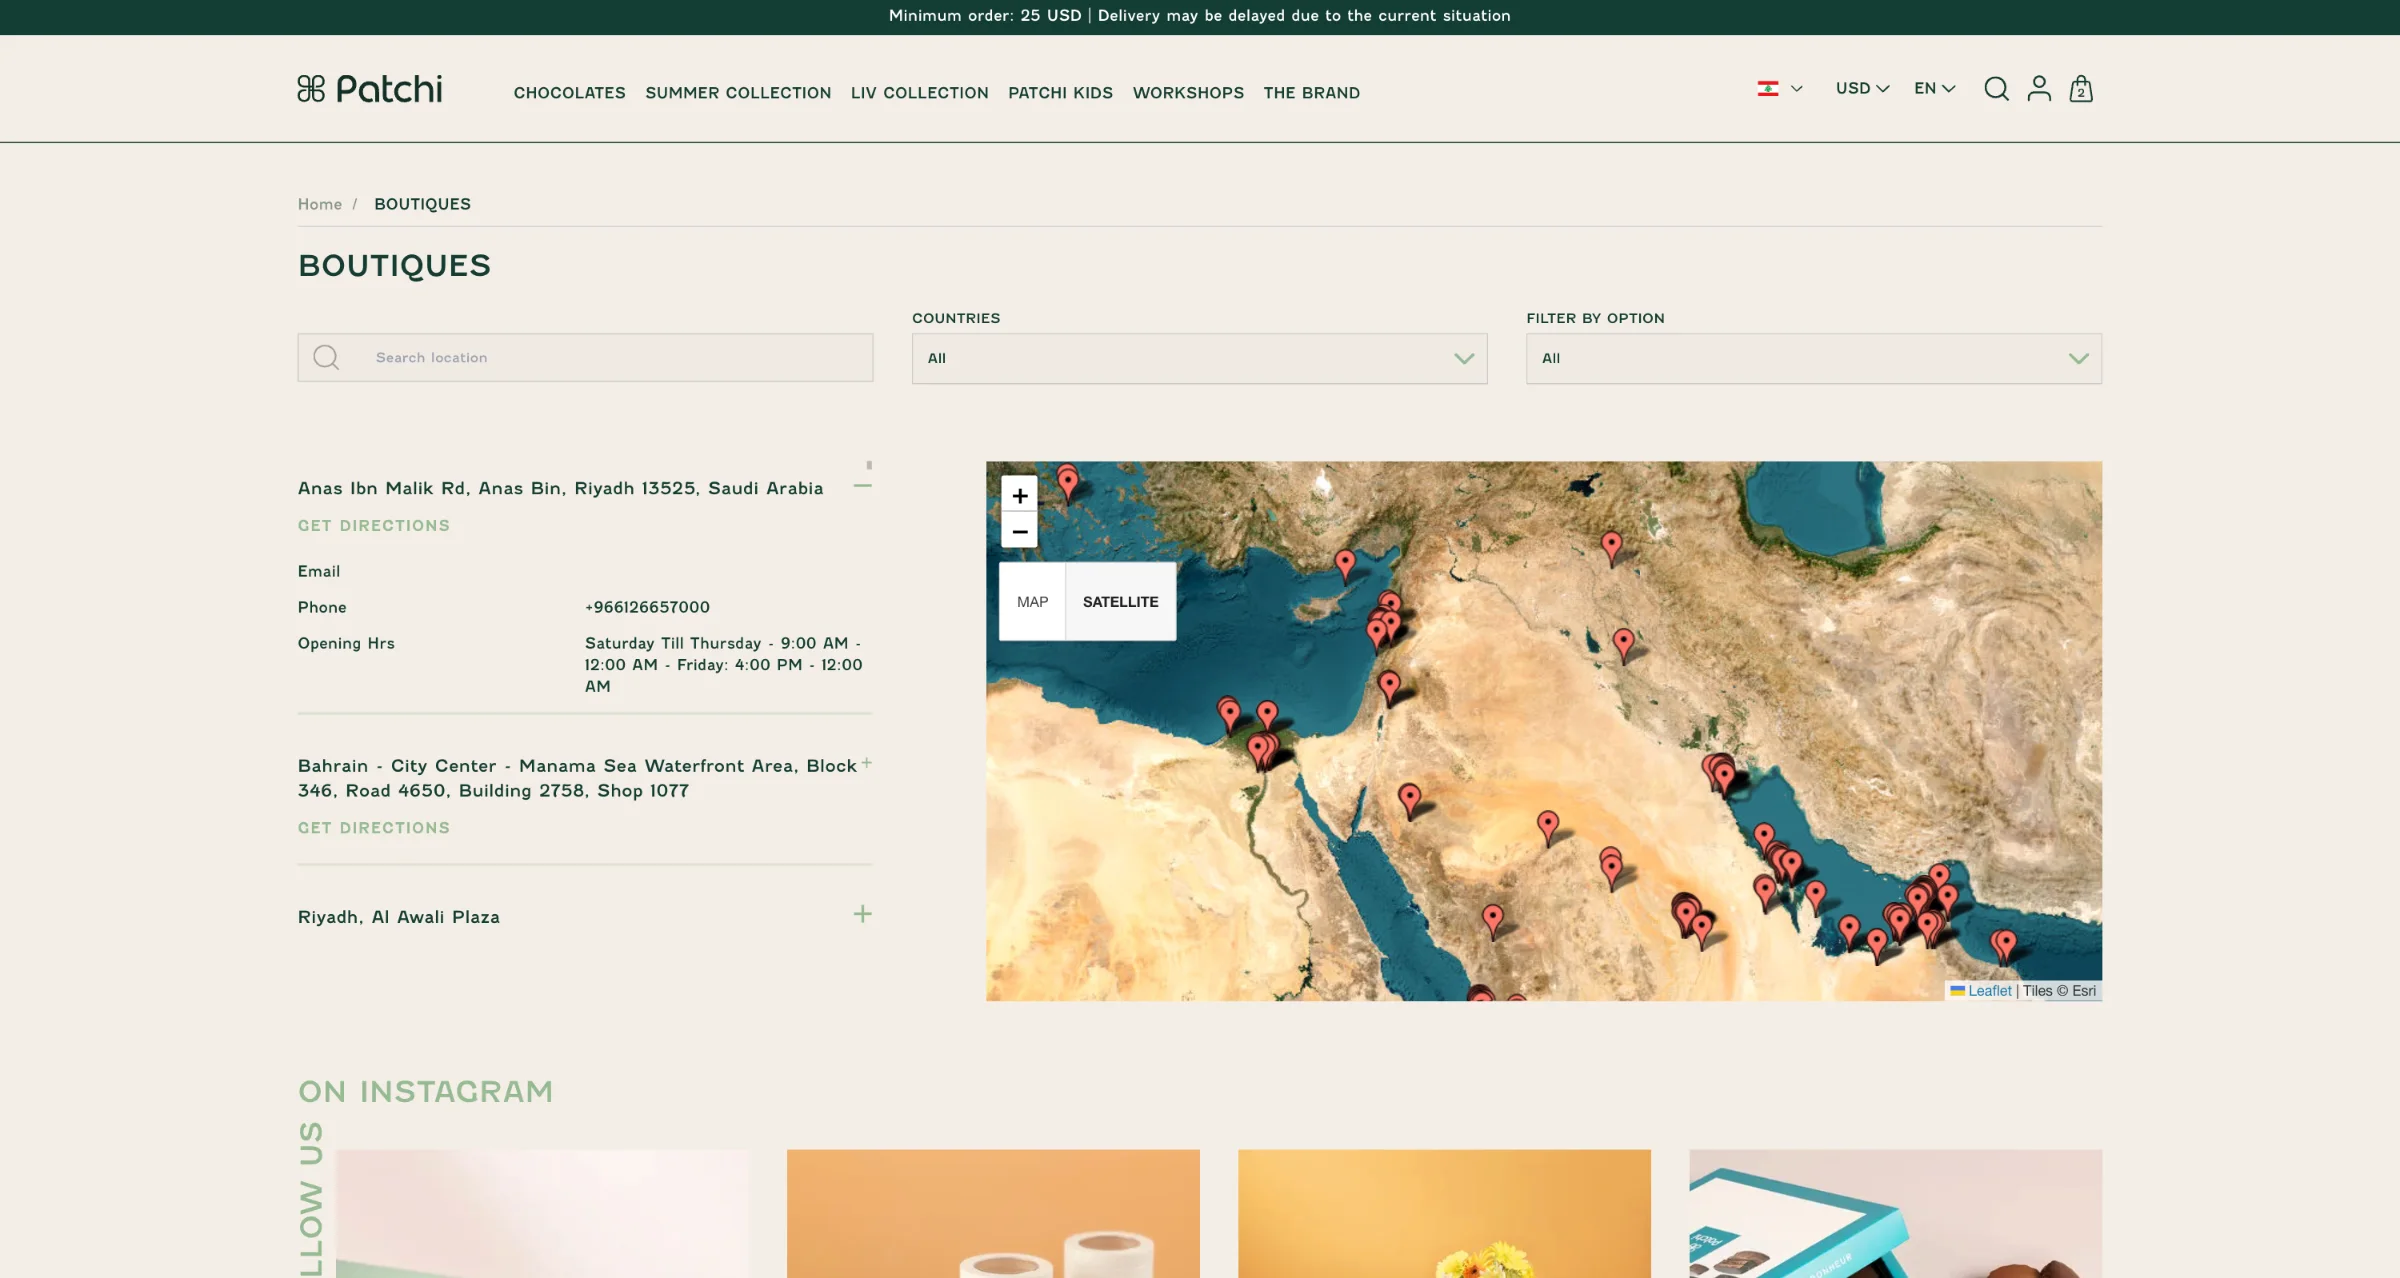This screenshot has width=2400, height=1278.
Task: Click the Patchi logo
Action: pos(370,89)
